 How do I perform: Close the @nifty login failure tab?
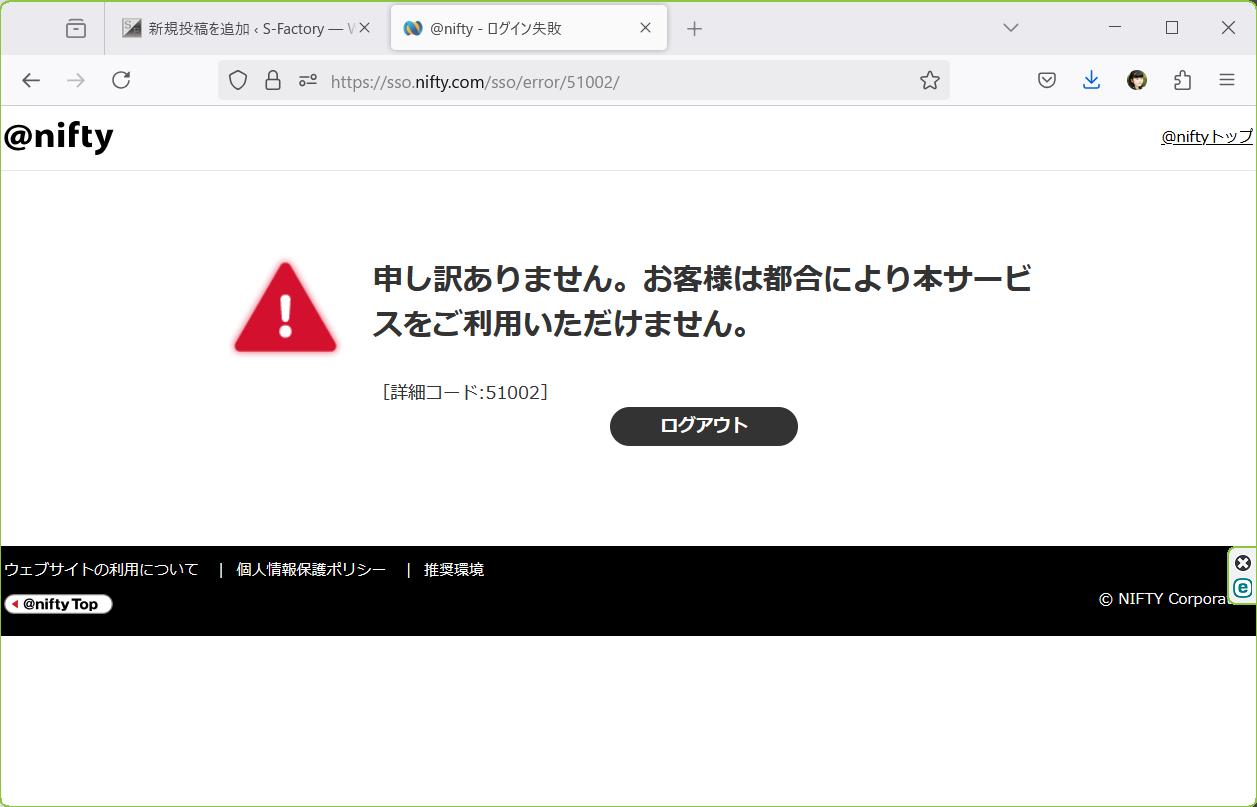(x=646, y=28)
